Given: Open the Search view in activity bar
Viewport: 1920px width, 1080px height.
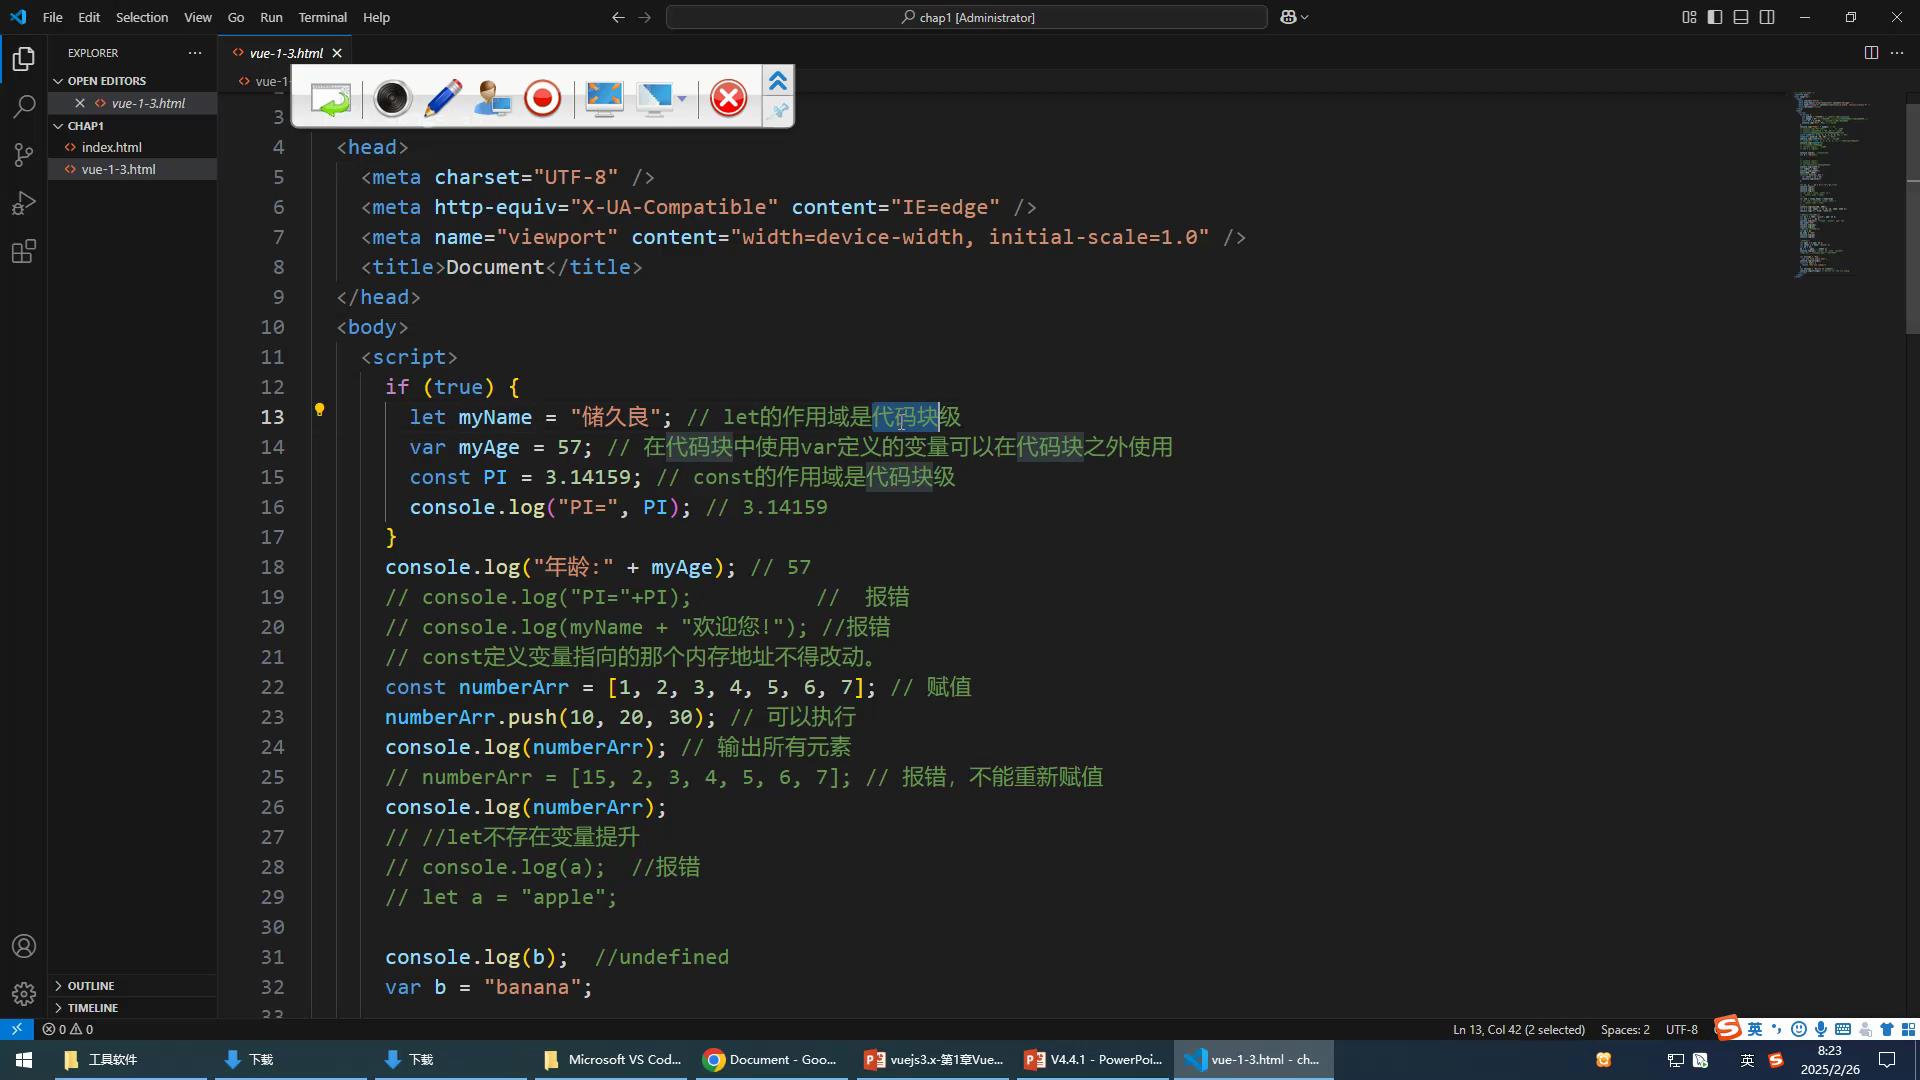Looking at the screenshot, I should [24, 106].
